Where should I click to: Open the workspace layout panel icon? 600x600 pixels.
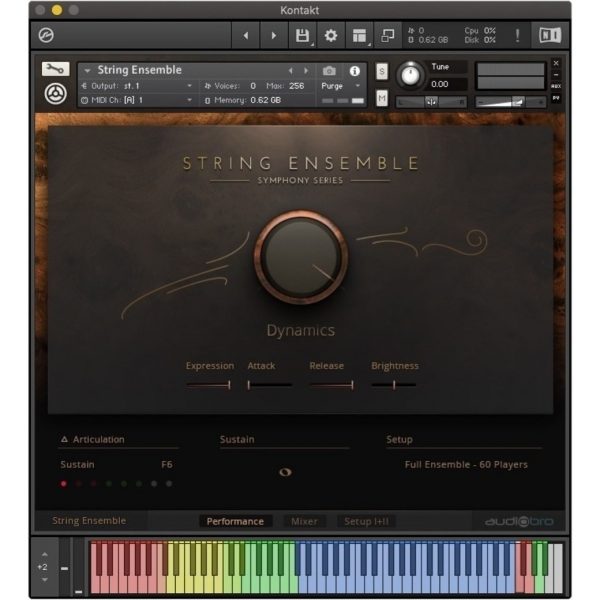tap(359, 36)
